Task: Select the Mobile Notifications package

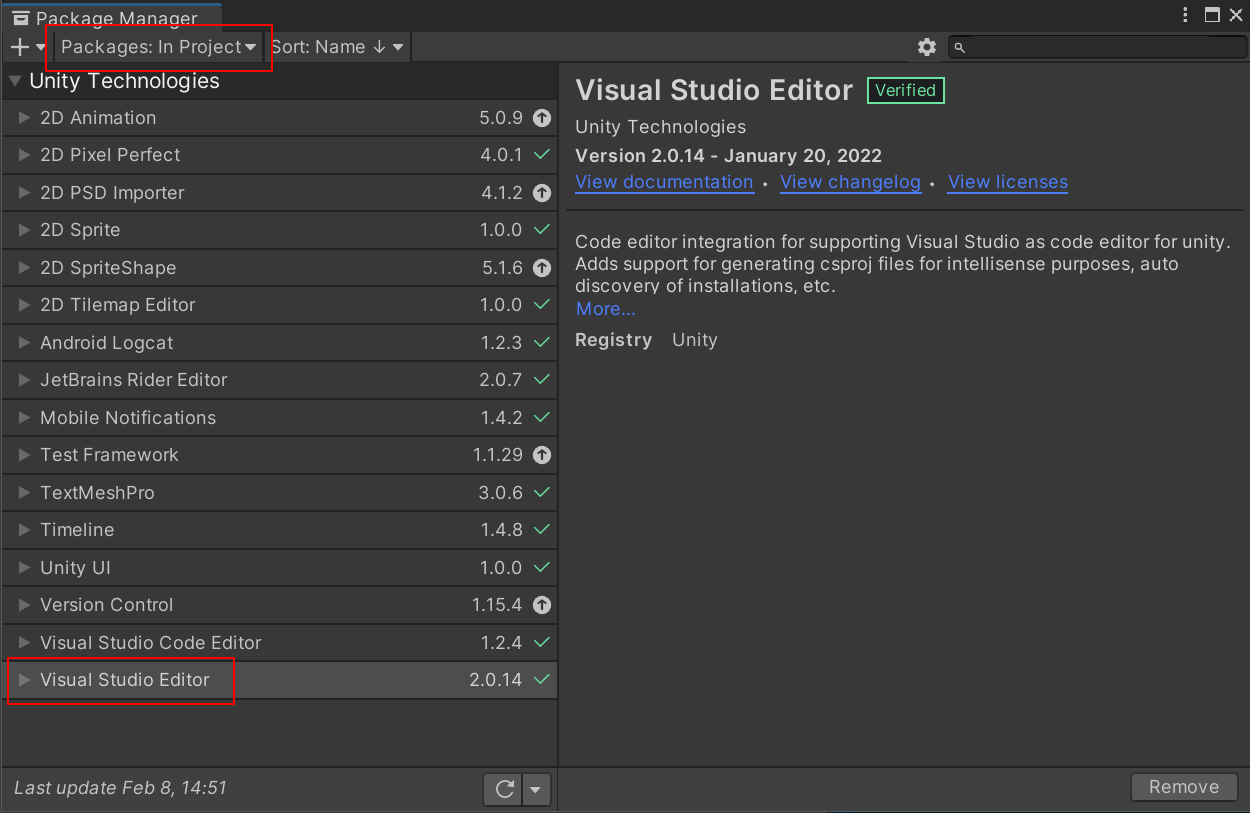Action: click(279, 418)
